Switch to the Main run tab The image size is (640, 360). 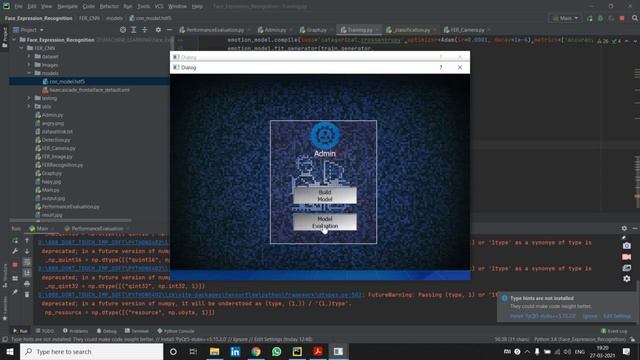coord(39,229)
